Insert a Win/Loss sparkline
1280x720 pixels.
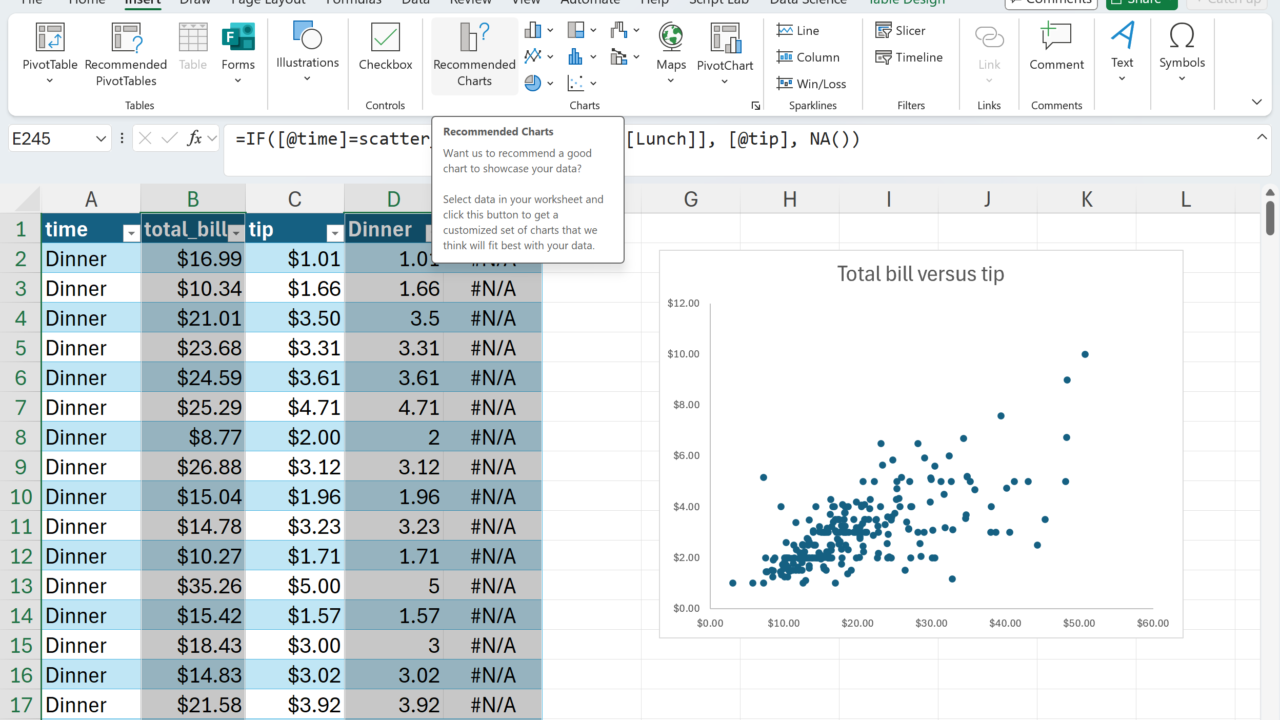pyautogui.click(x=811, y=84)
